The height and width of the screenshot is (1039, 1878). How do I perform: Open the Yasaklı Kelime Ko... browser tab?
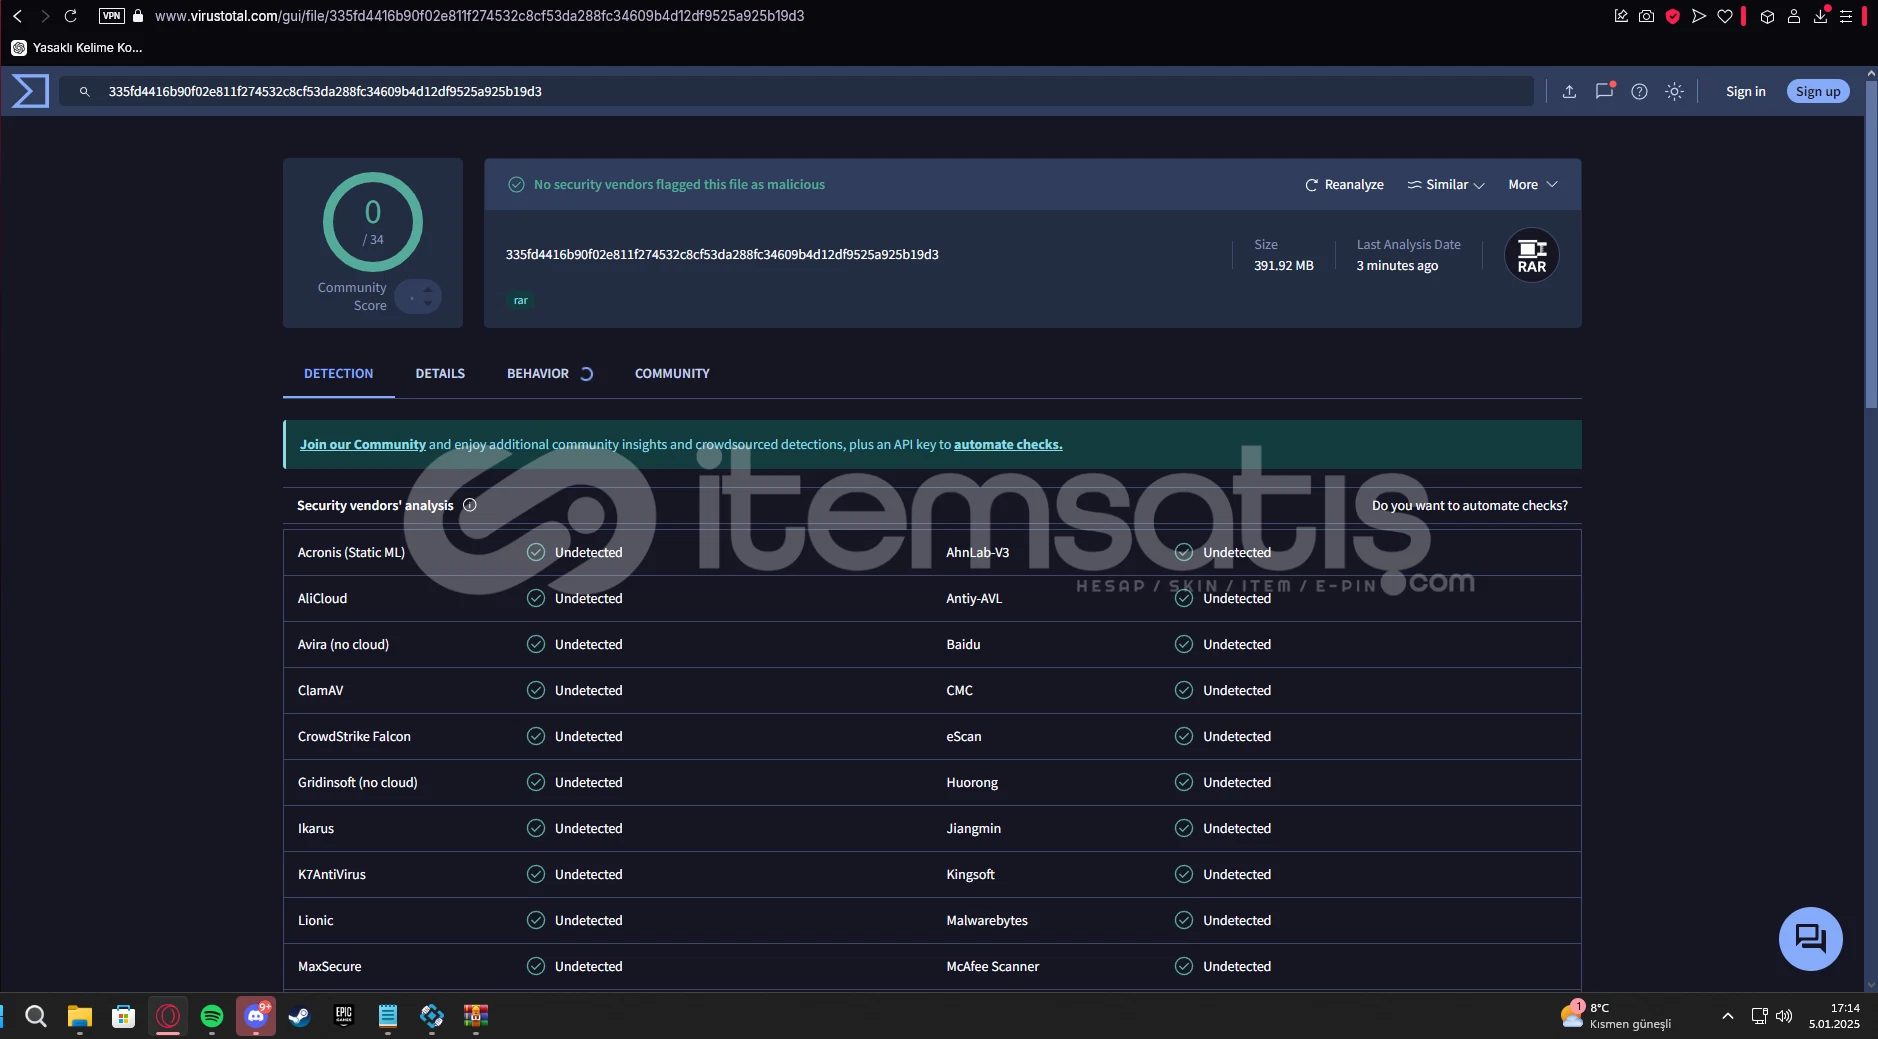pos(77,47)
